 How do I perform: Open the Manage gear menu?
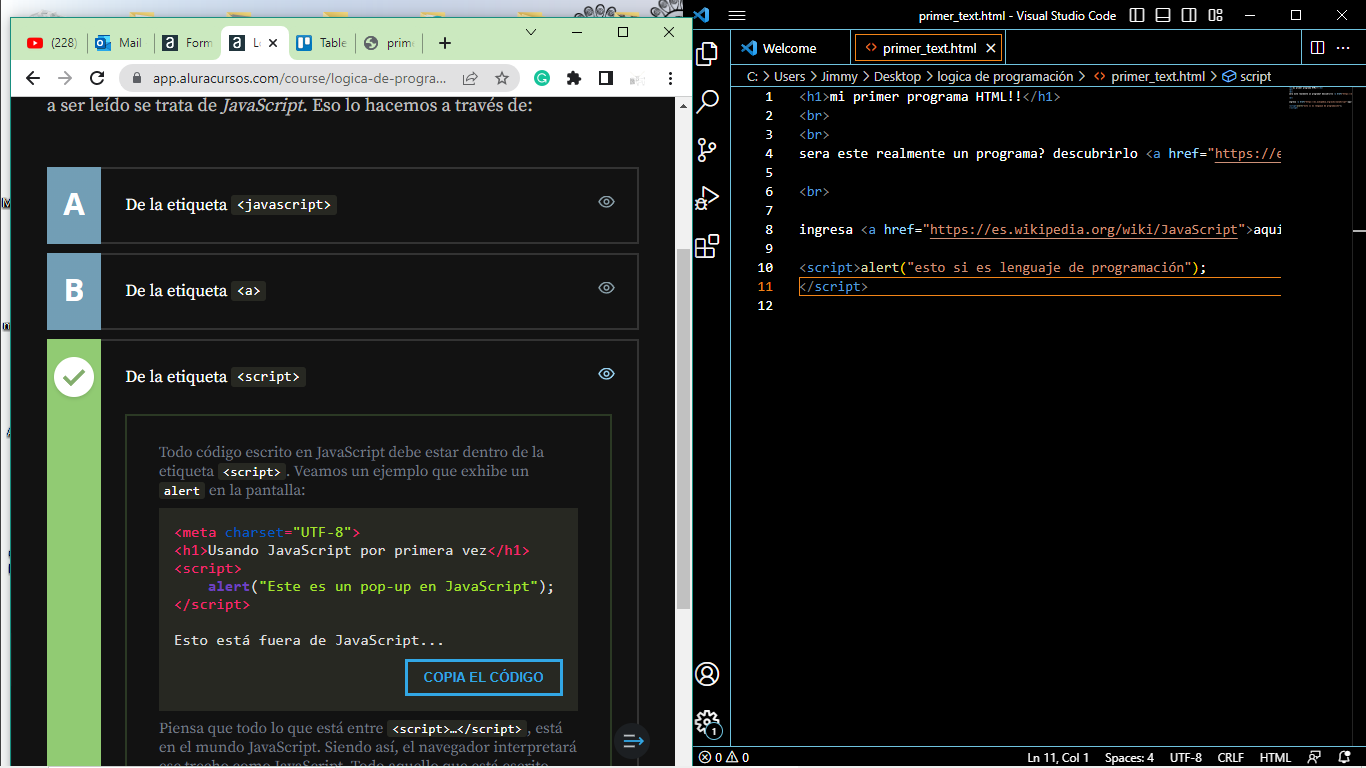point(707,722)
